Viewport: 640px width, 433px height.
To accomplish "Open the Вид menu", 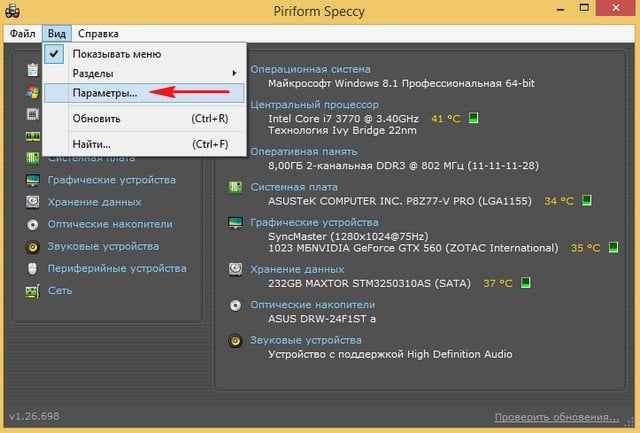I will point(57,33).
